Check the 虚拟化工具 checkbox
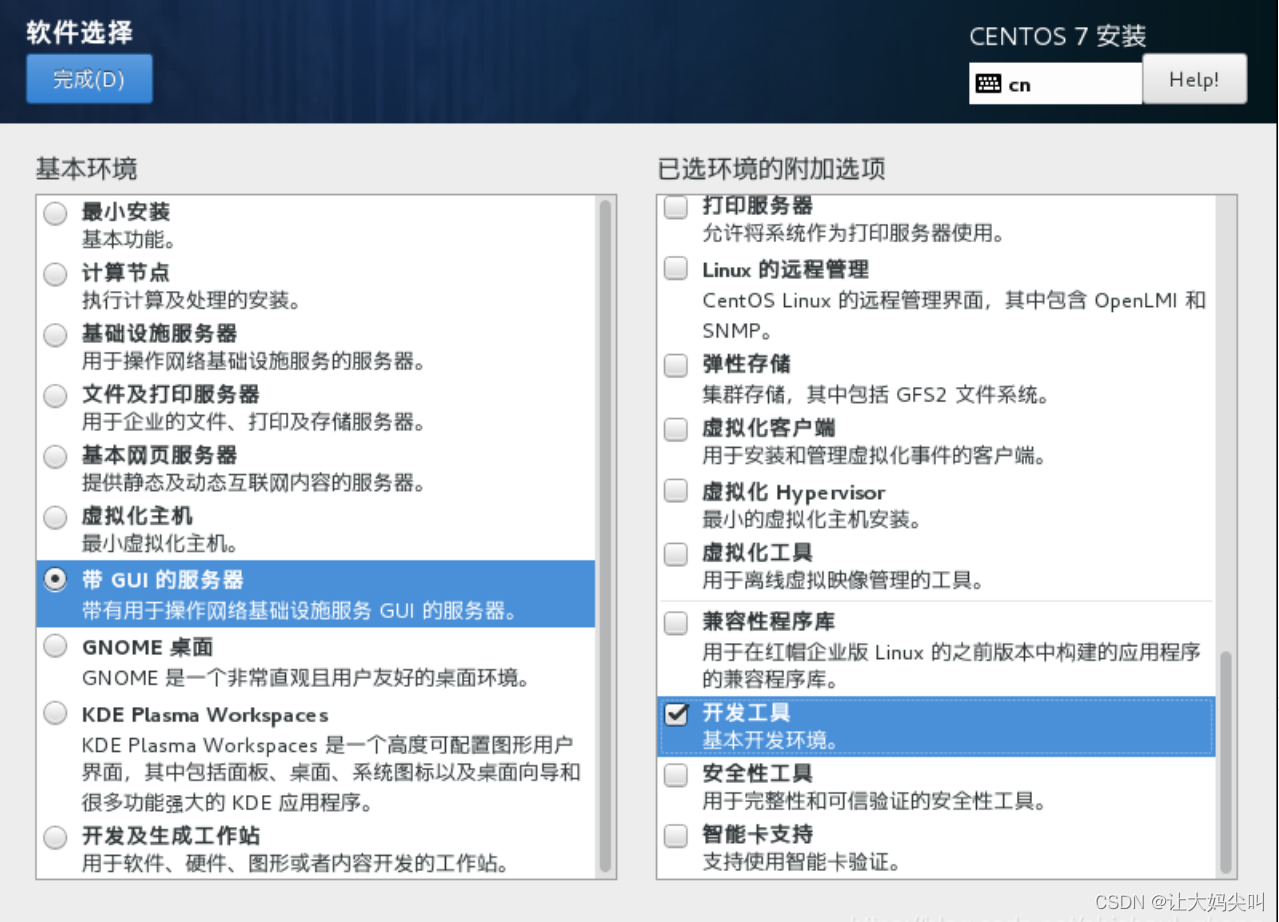Viewport: 1279px width, 922px height. (x=677, y=553)
